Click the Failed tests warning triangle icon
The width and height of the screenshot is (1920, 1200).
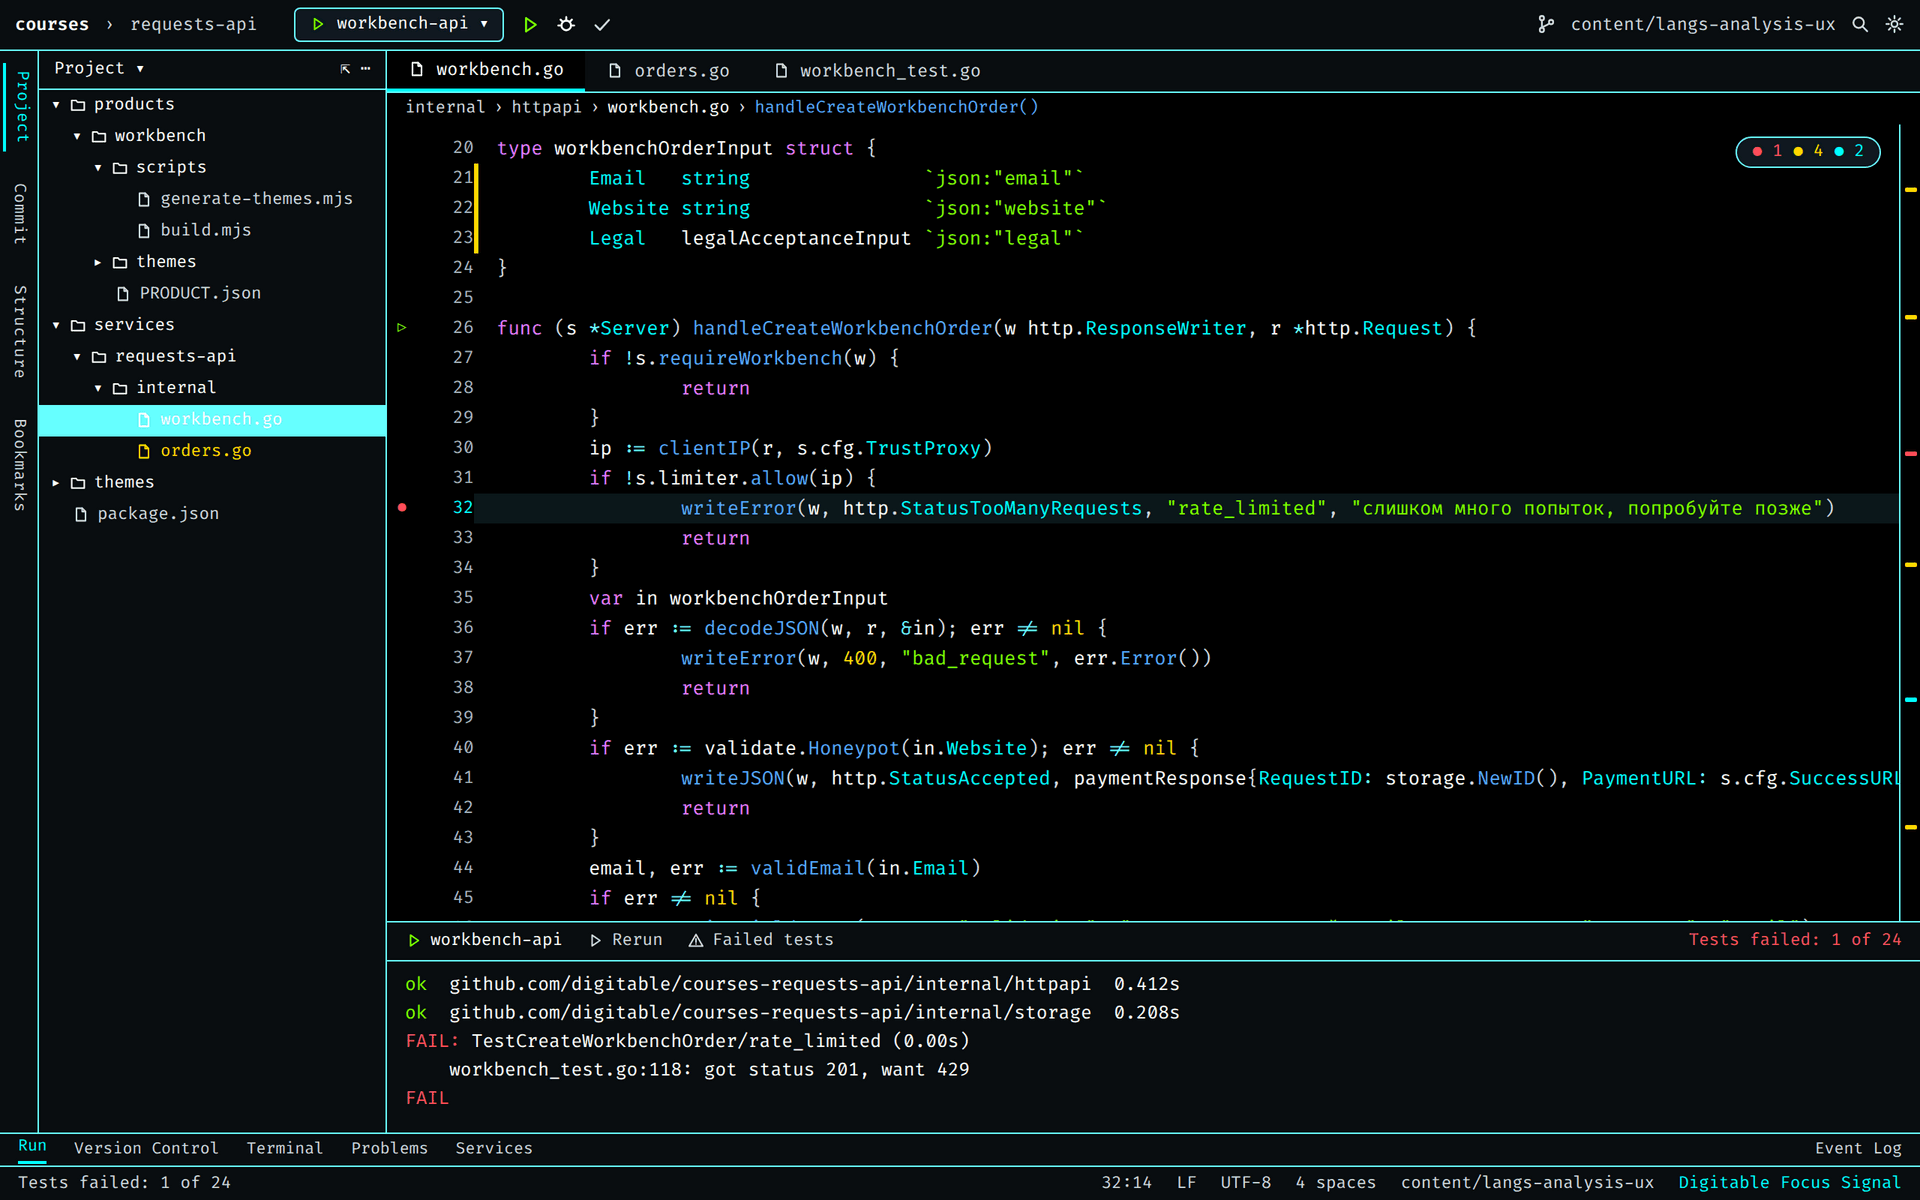[696, 940]
